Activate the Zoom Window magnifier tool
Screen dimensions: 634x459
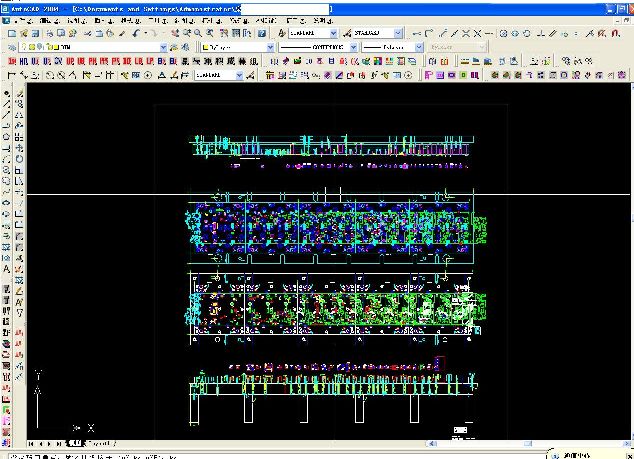pos(198,34)
